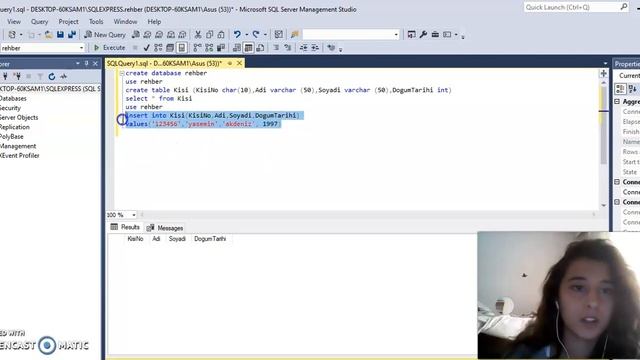The width and height of the screenshot is (640, 360).
Task: Open the New Project dropdown arrow
Action: click(21, 35)
